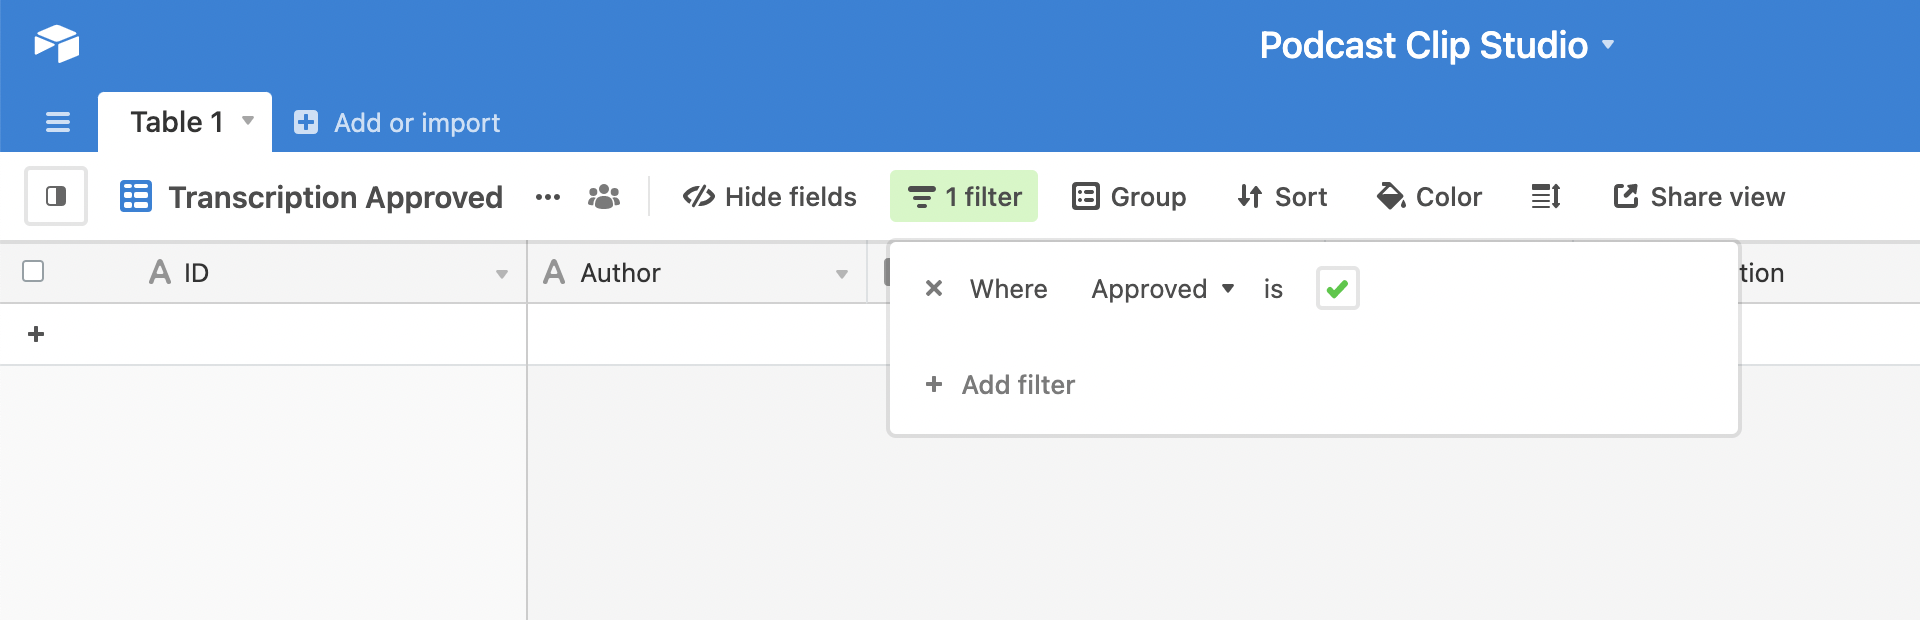Open the Color records option

tap(1429, 197)
